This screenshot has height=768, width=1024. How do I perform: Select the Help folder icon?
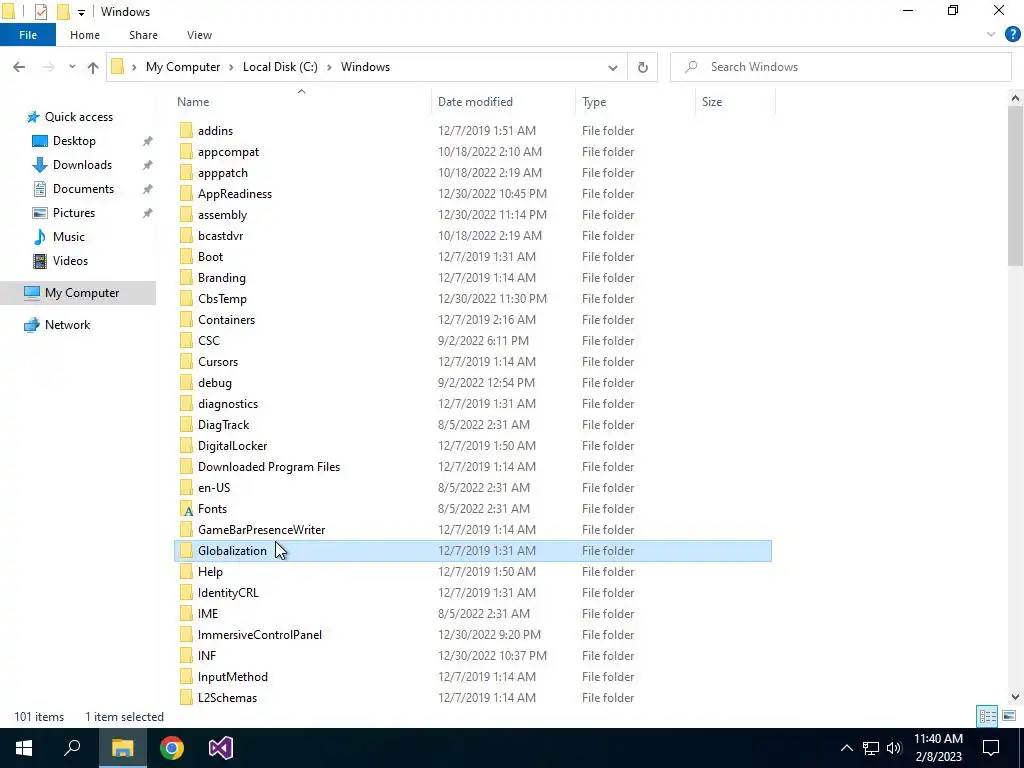(x=186, y=571)
